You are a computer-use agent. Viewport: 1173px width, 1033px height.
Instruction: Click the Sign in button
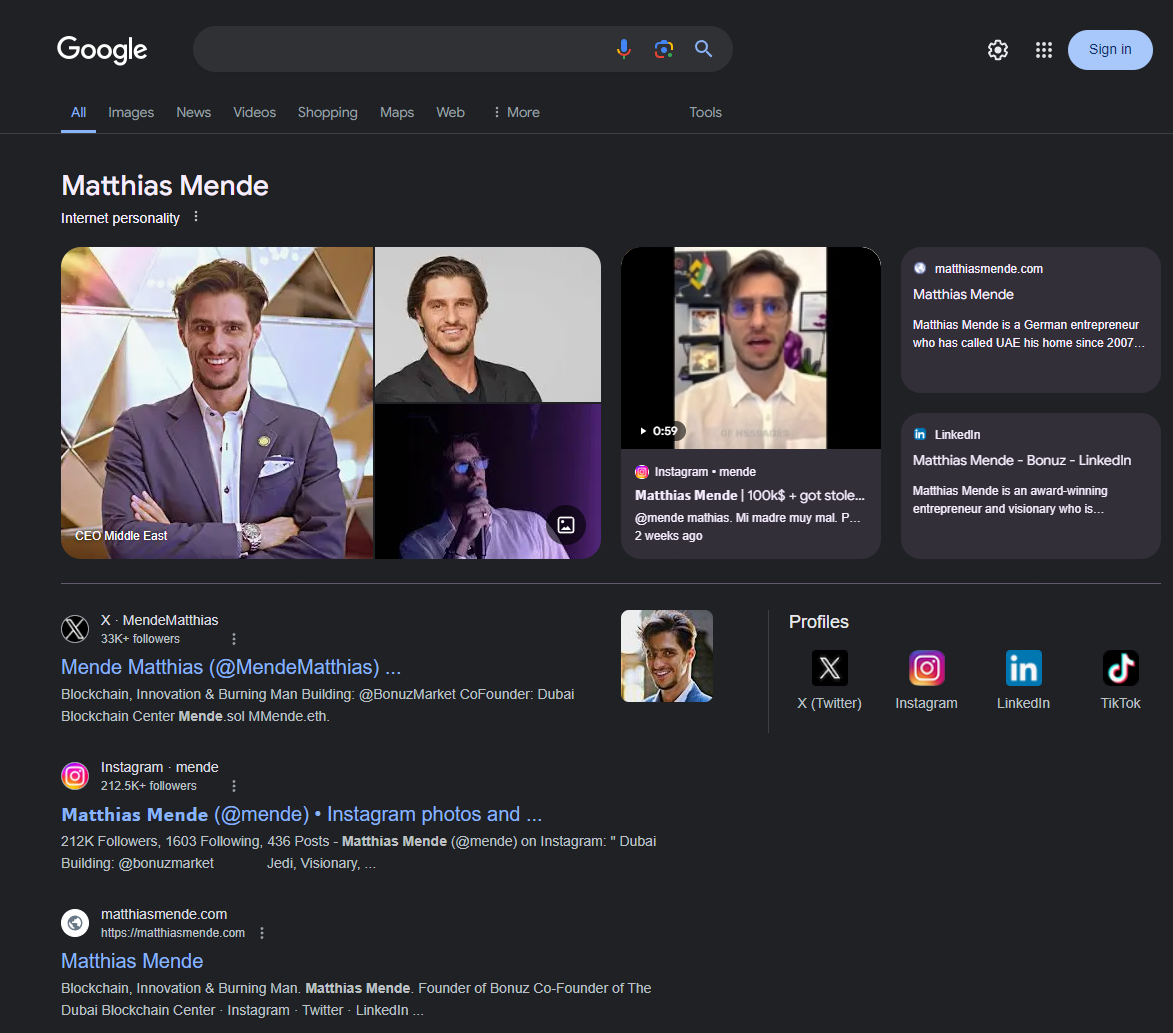pyautogui.click(x=1110, y=49)
